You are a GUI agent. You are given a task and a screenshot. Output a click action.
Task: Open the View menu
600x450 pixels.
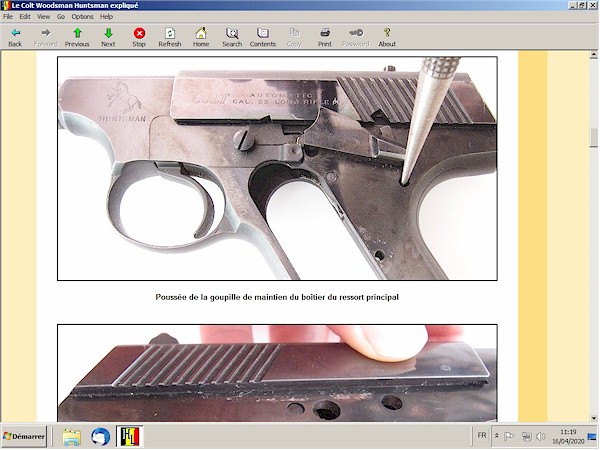(43, 16)
